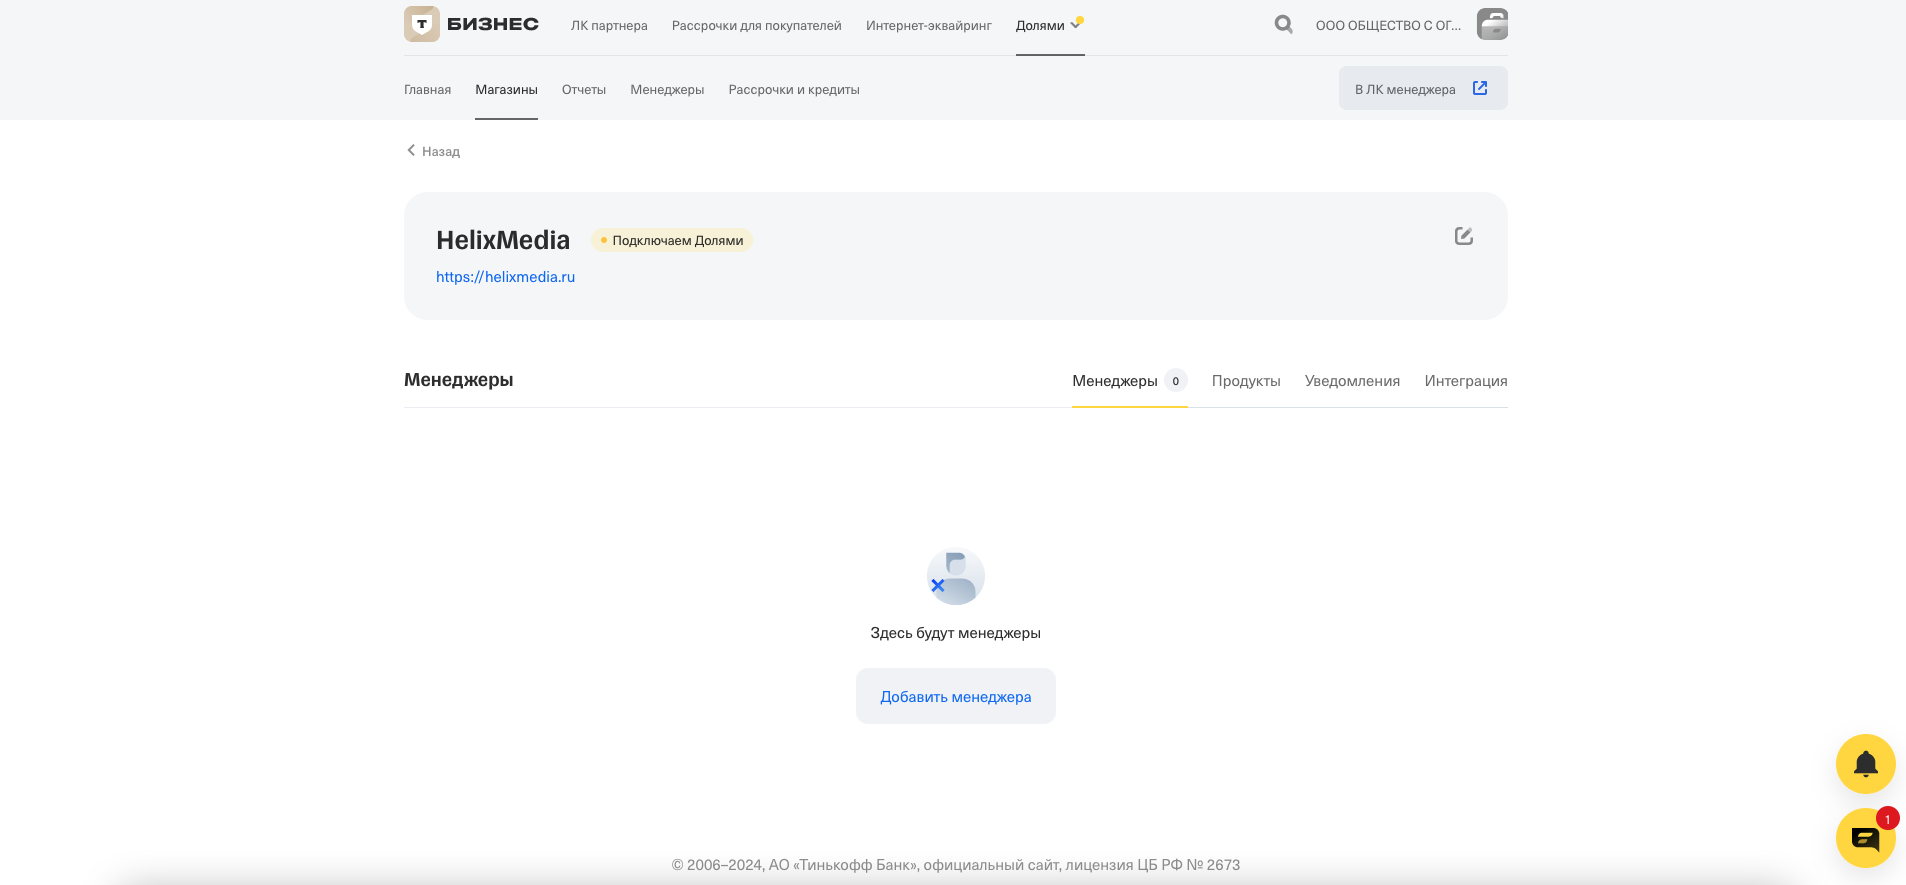
Task: Click the HelixMedia store title
Action: (503, 240)
